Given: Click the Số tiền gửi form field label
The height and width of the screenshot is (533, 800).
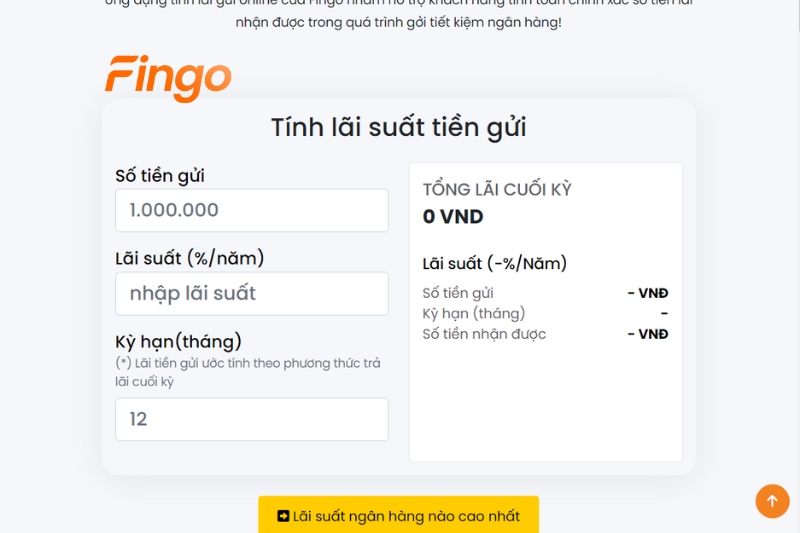Looking at the screenshot, I should tap(160, 175).
